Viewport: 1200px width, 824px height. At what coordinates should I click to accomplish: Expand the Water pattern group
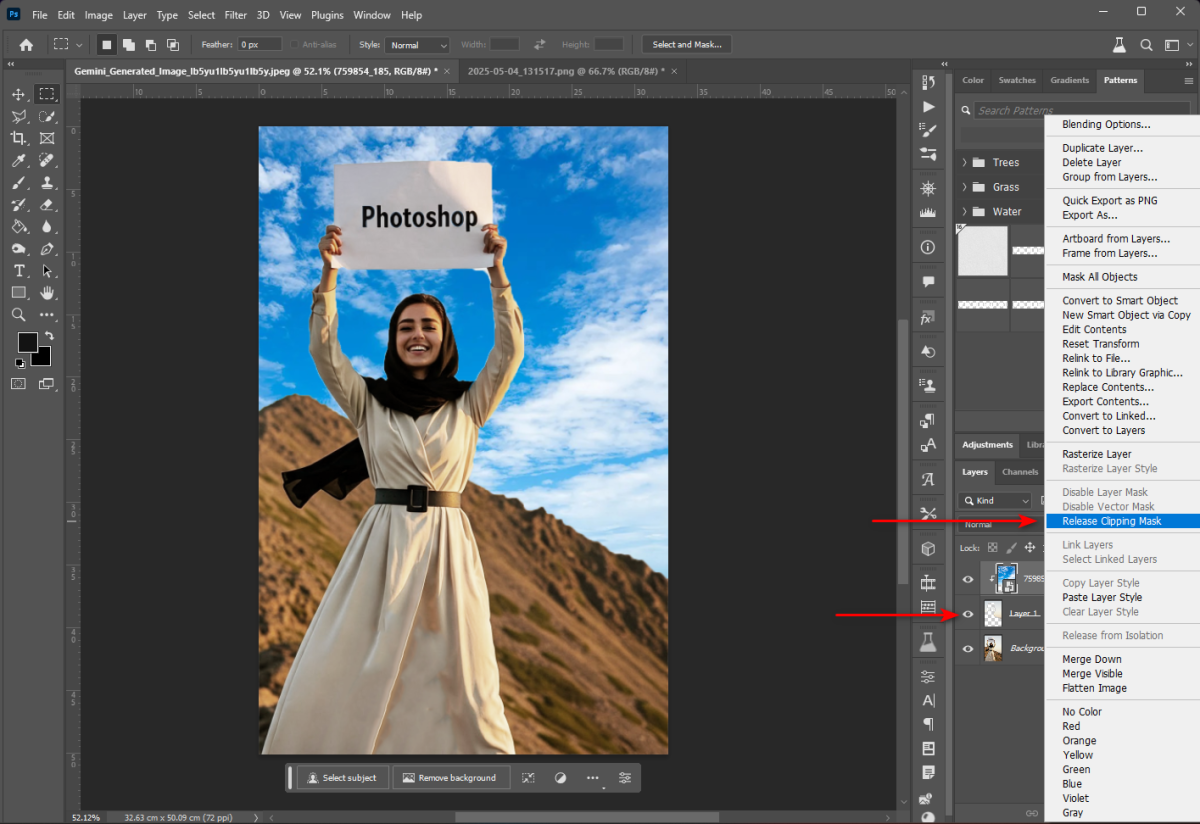[964, 212]
